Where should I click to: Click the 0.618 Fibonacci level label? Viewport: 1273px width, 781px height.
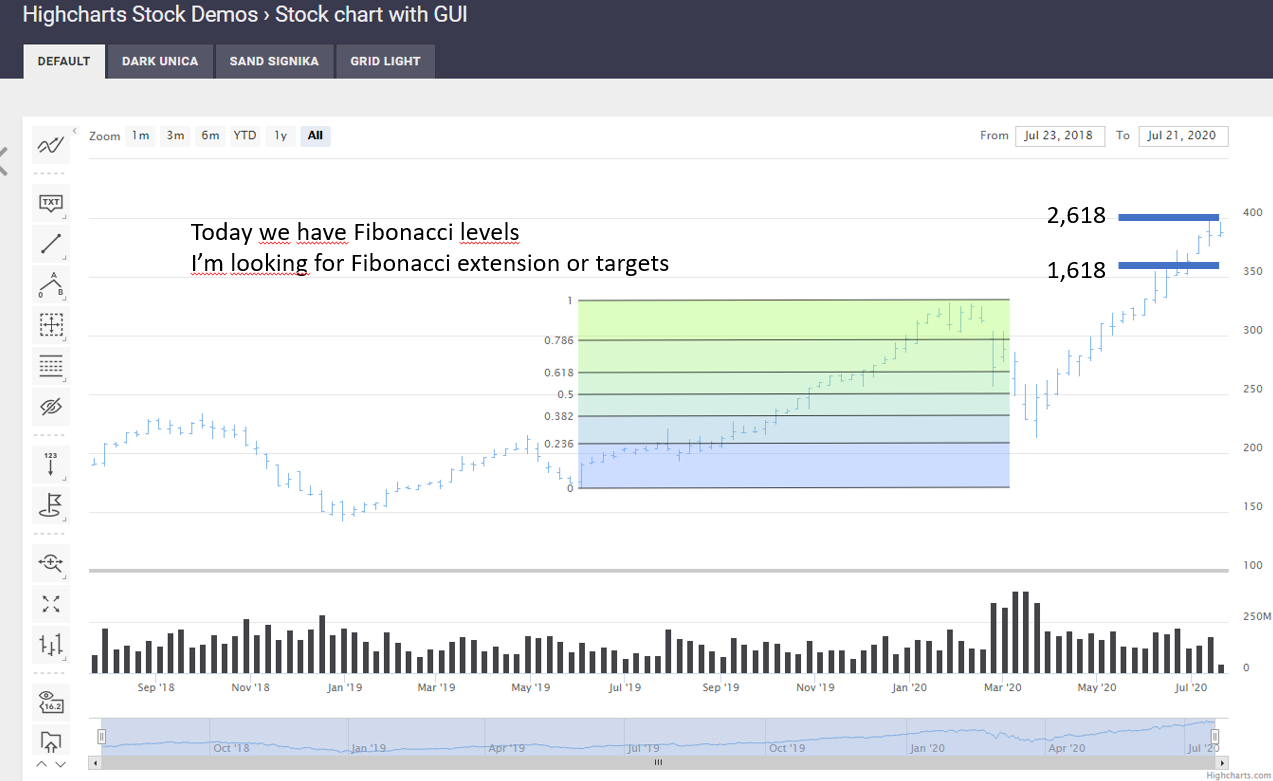(559, 373)
